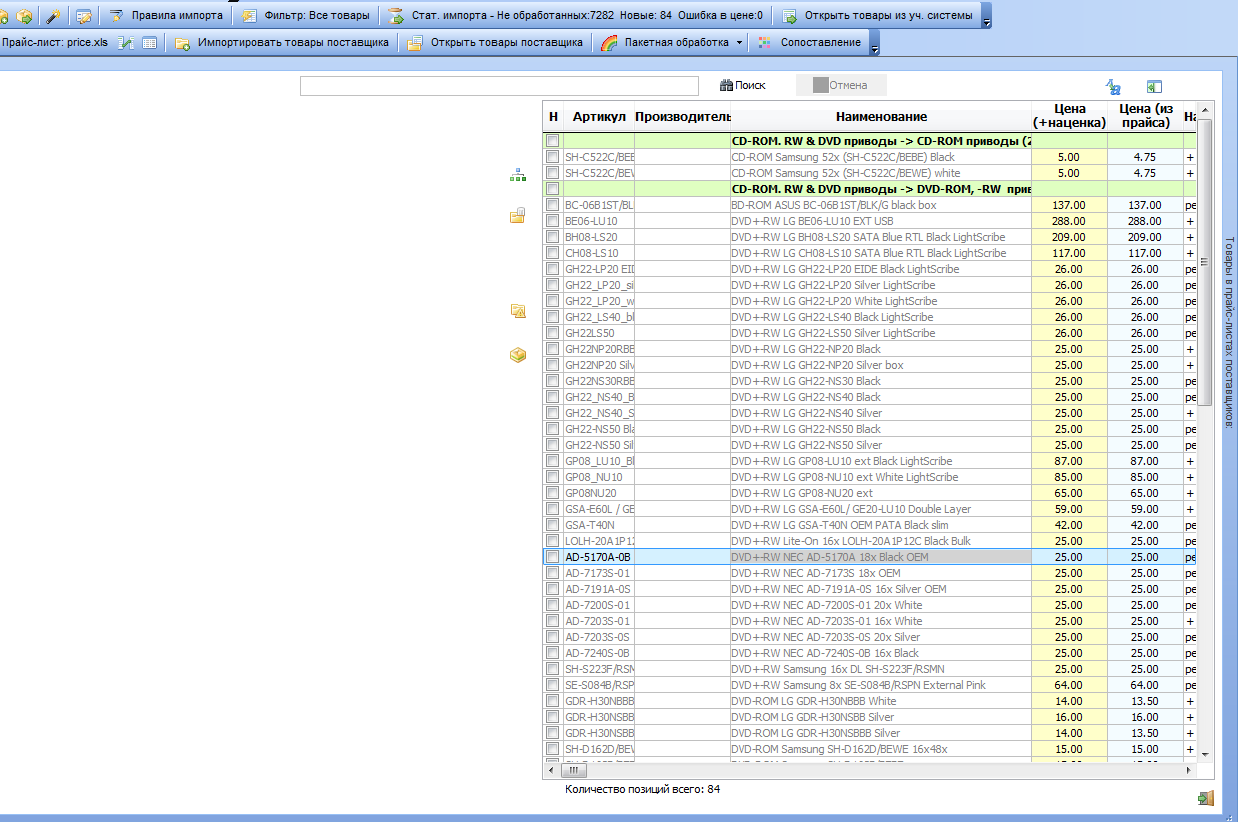Check box for CD-ROM приводы group row
The image size is (1238, 822).
click(x=553, y=141)
